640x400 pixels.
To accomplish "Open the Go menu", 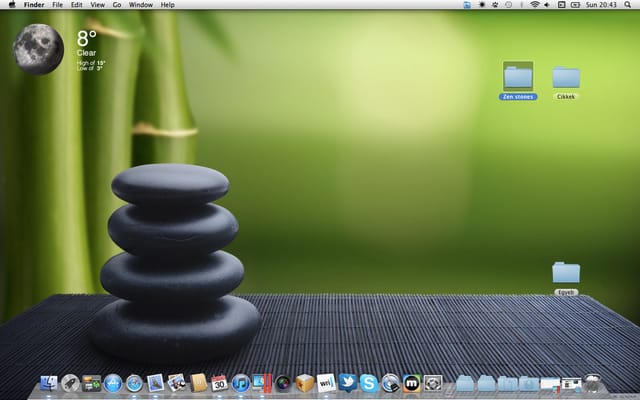I will pyautogui.click(x=117, y=5).
